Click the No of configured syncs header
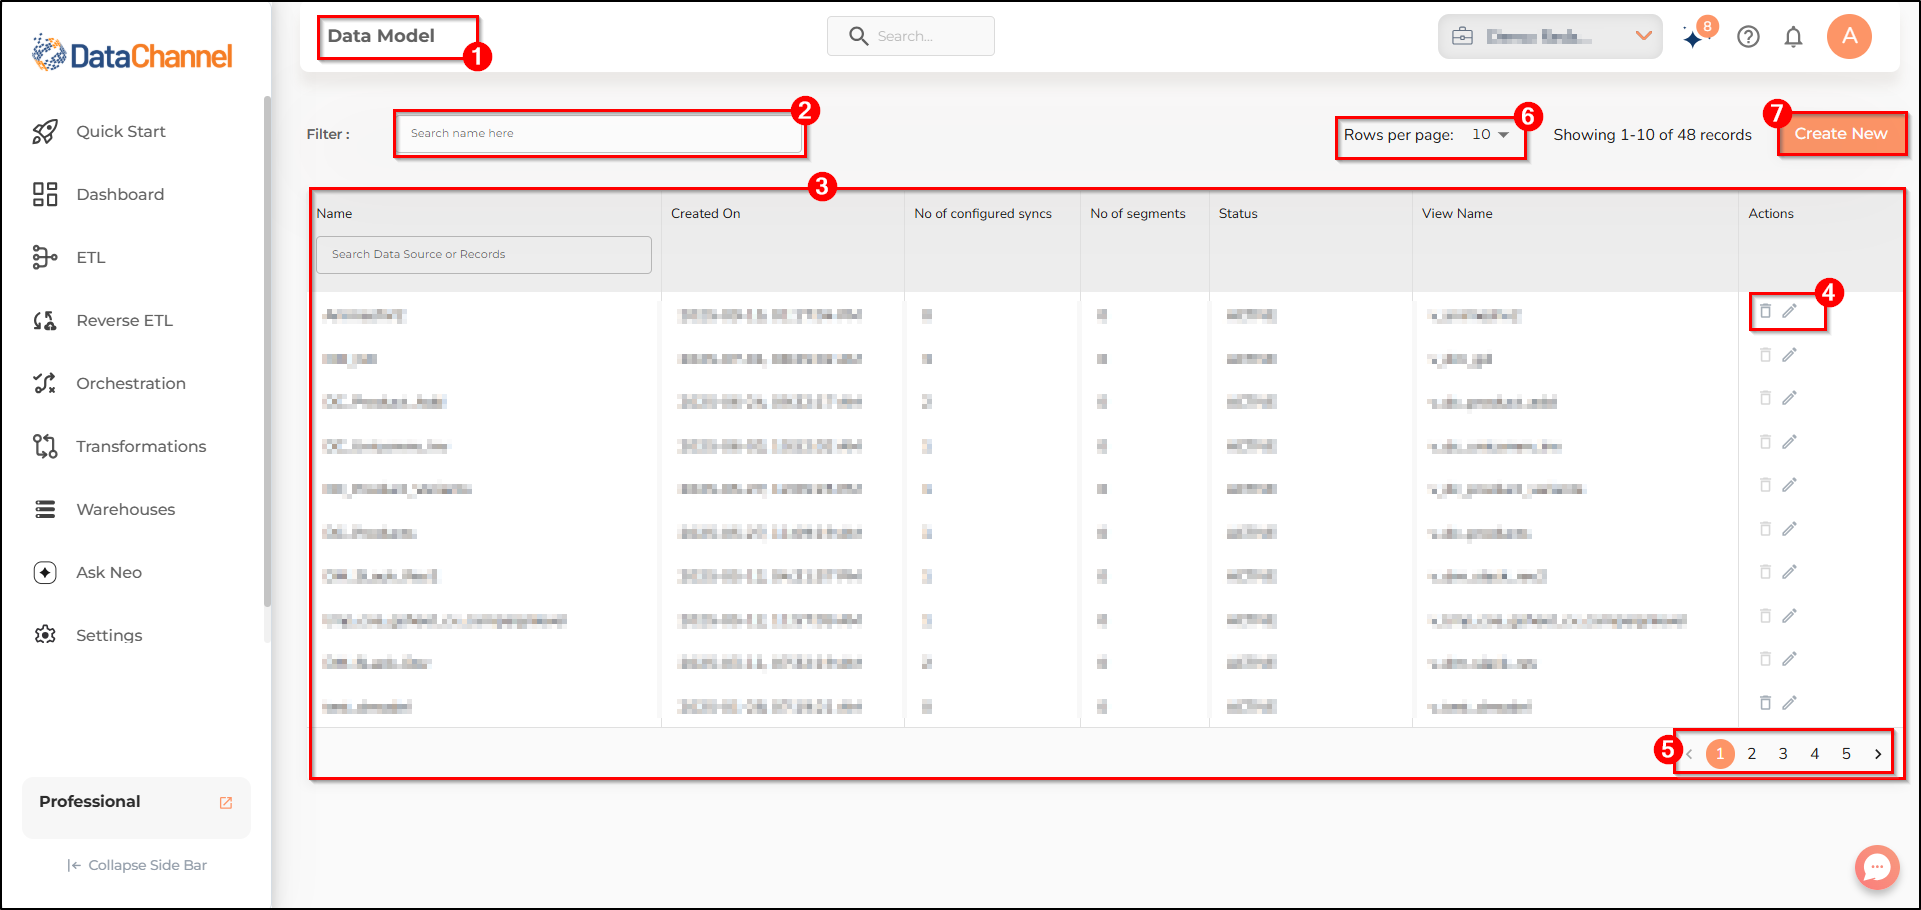Viewport: 1921px width, 910px height. point(983,214)
